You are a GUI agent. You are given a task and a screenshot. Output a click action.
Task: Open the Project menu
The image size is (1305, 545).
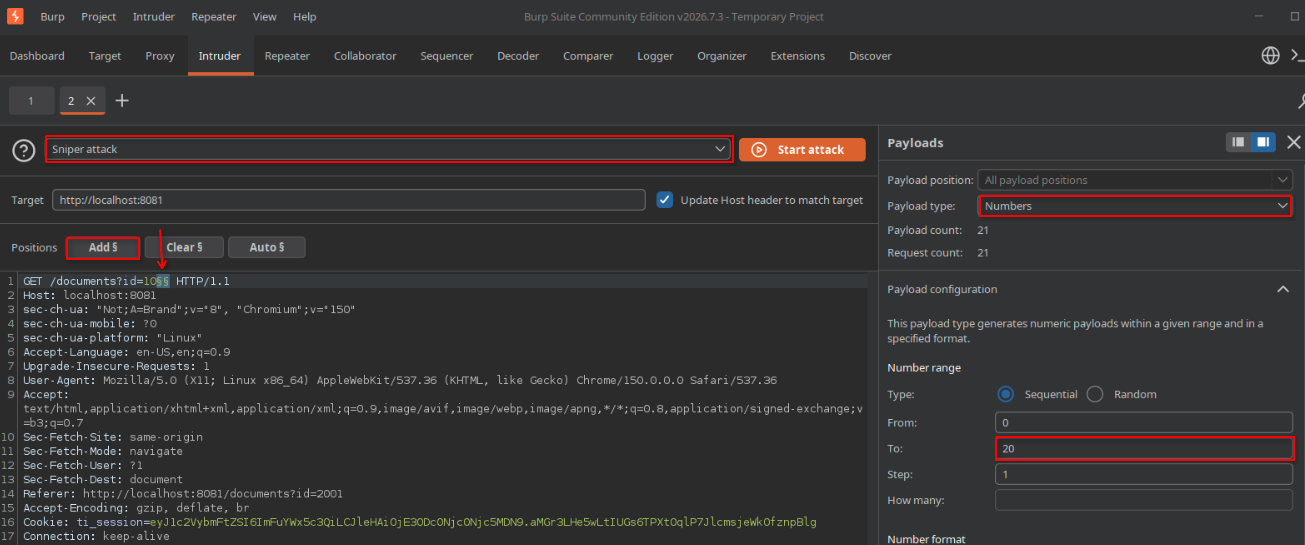99,17
